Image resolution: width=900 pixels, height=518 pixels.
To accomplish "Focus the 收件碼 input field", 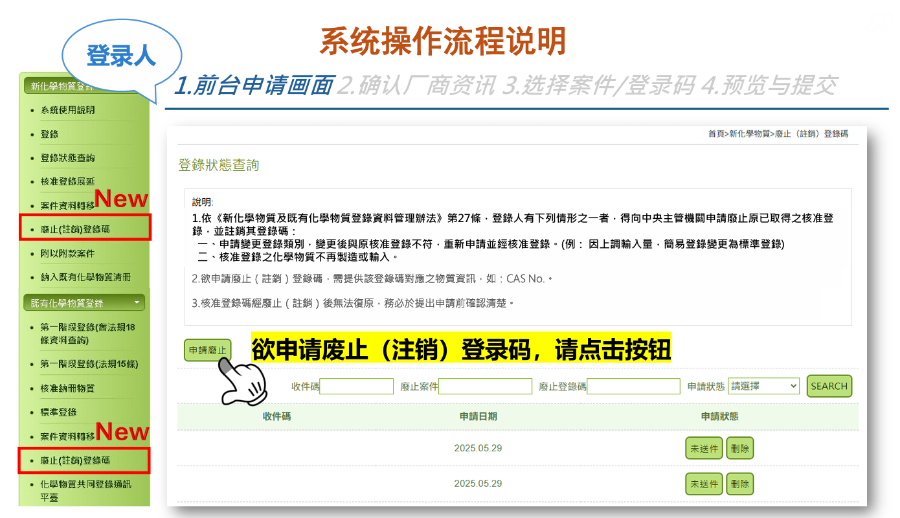I will (356, 386).
